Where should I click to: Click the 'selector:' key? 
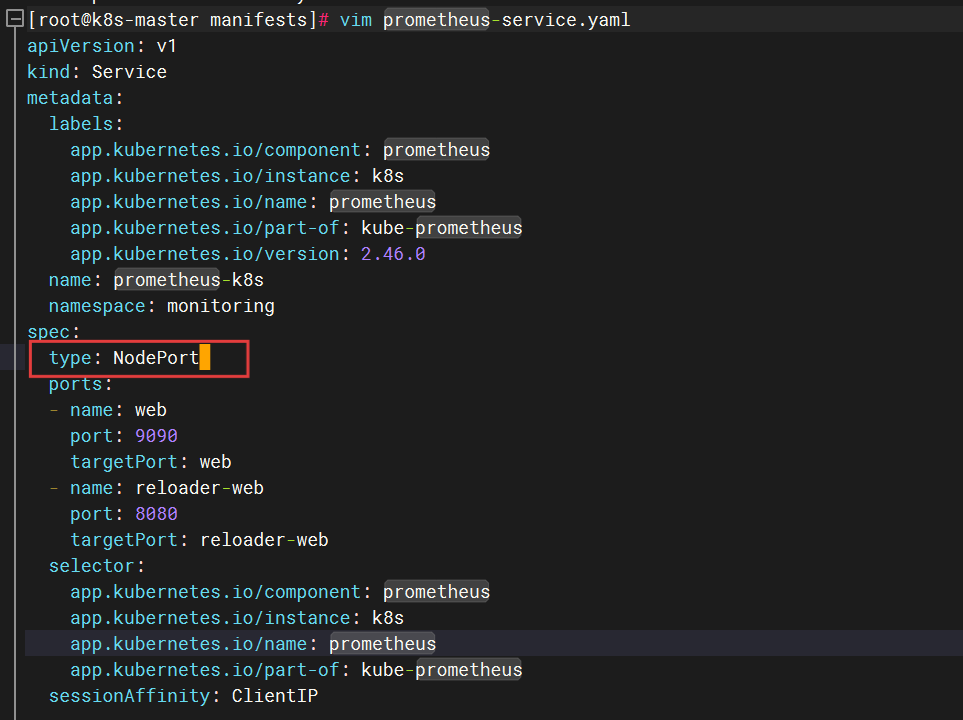point(96,565)
